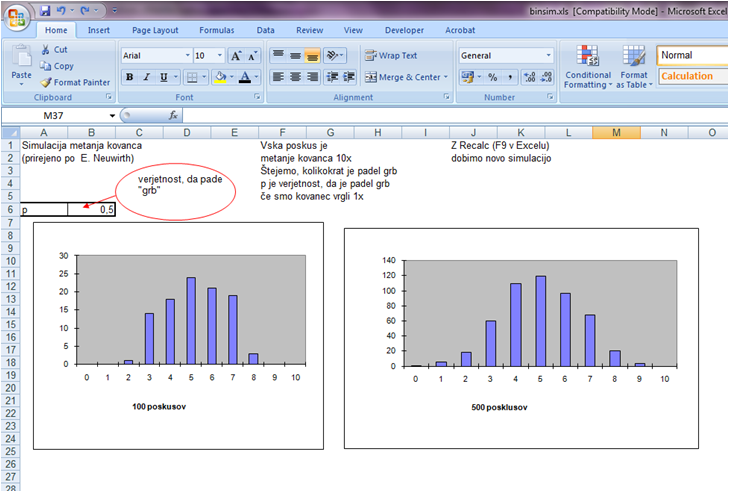Save workbook from Quick Access toolbar

[x=45, y=10]
